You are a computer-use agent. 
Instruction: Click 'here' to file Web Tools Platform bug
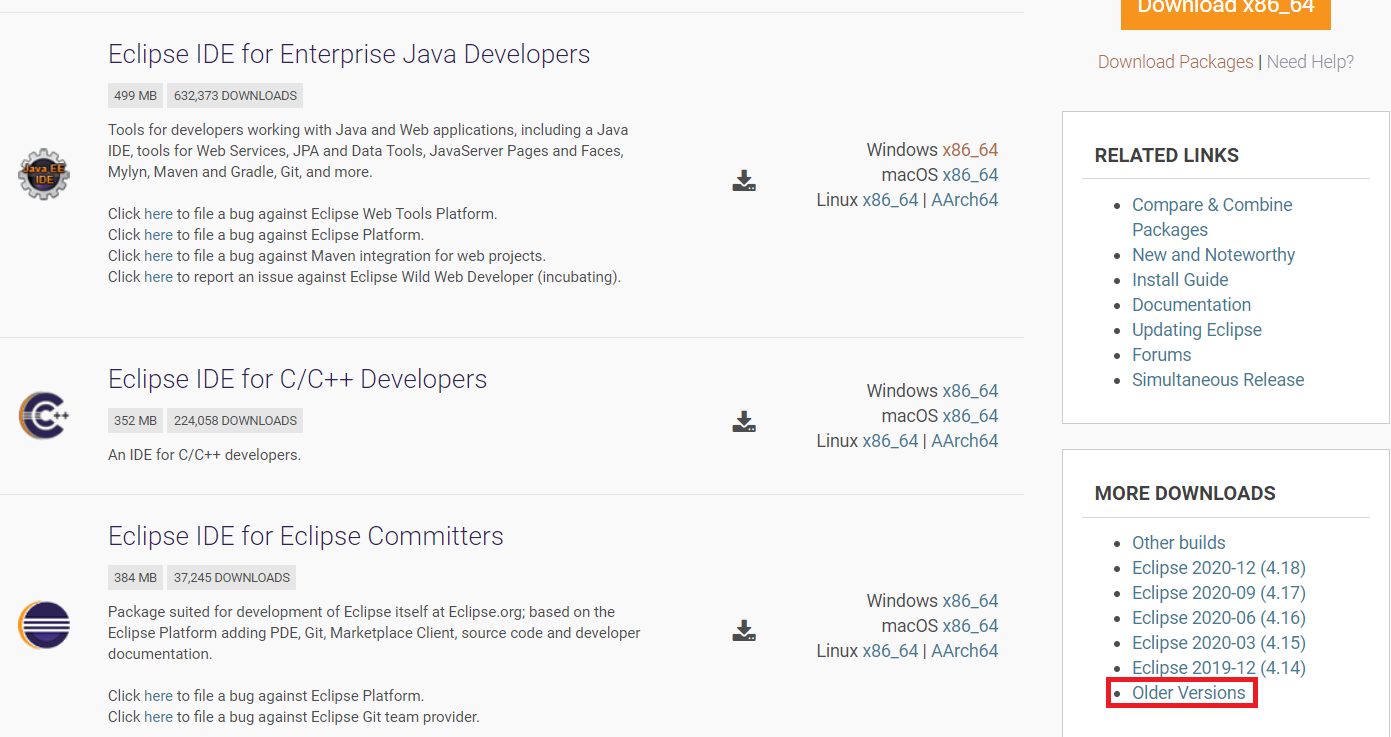[x=158, y=214]
